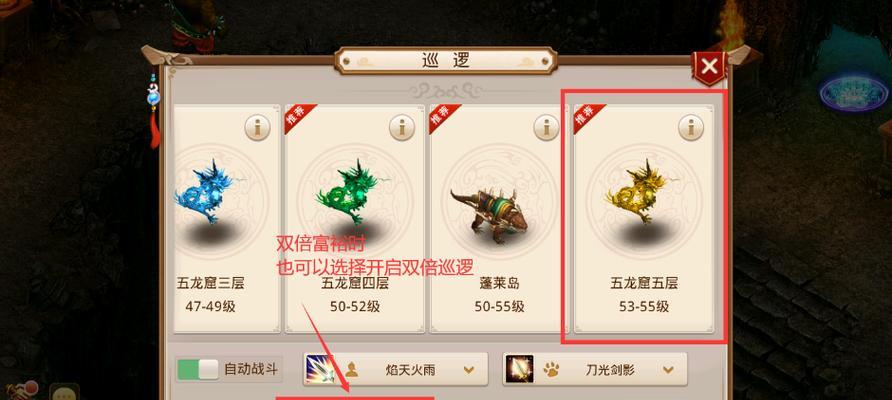Open info icon on 蓬莱岛 card

(547, 128)
